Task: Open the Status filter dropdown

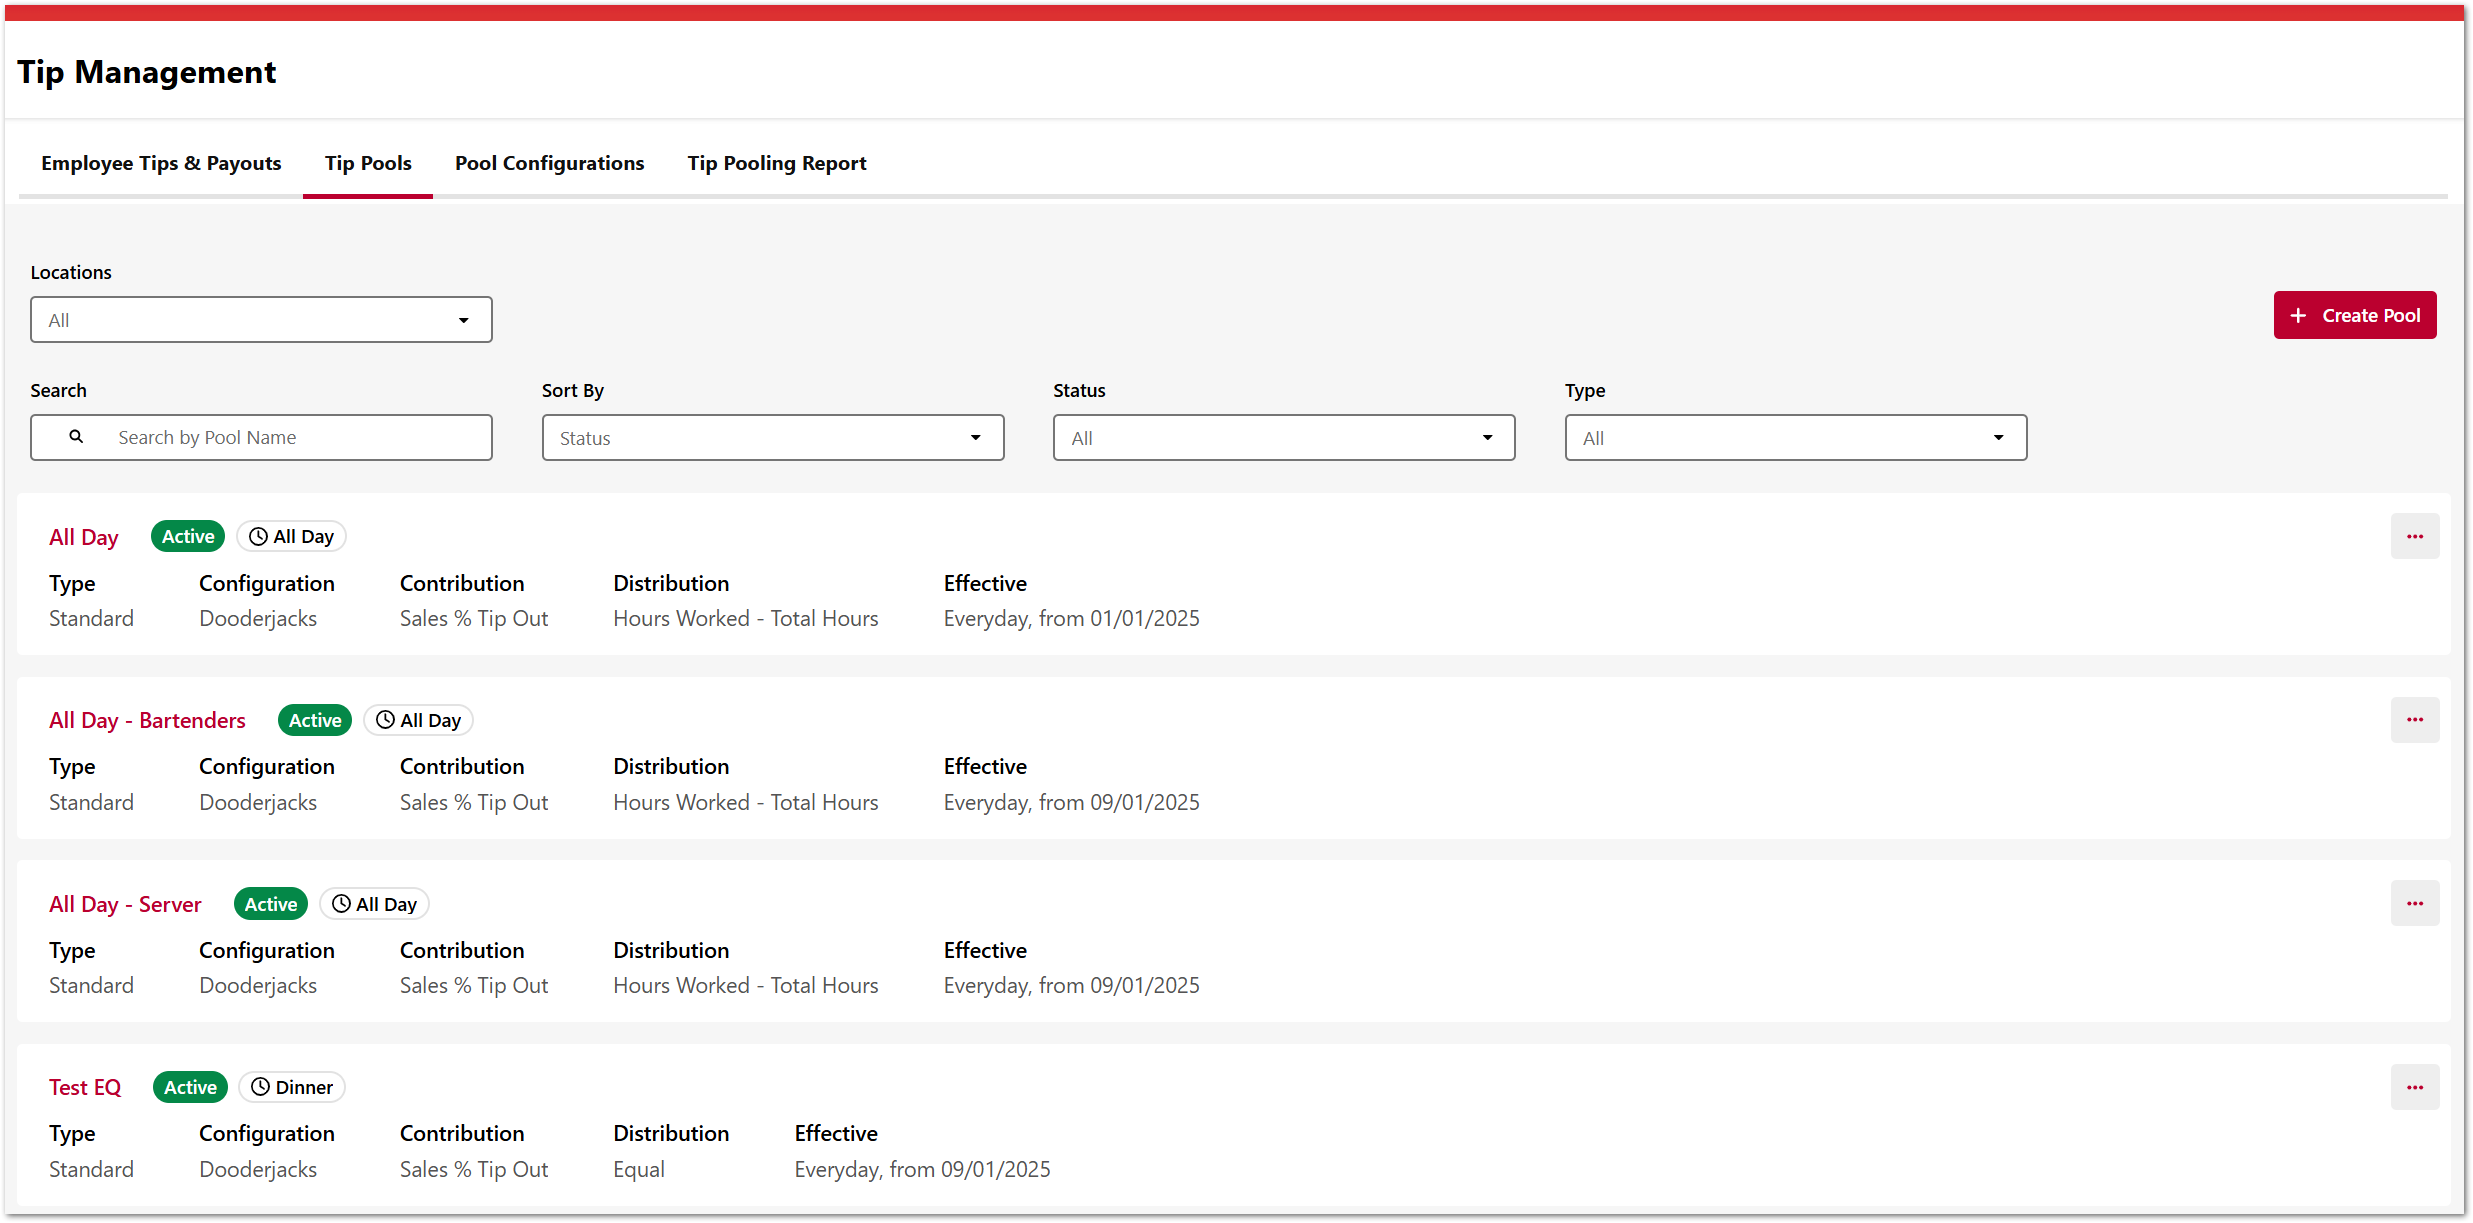Action: (x=1283, y=438)
